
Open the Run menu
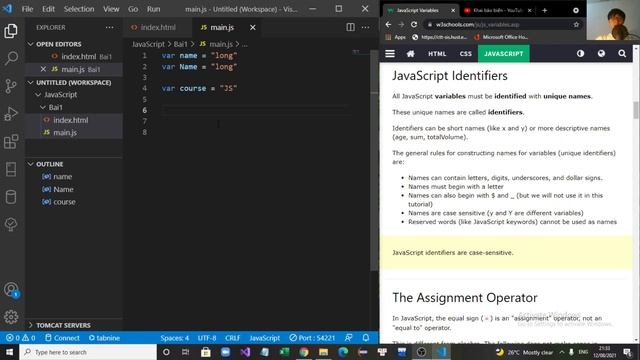pyautogui.click(x=153, y=9)
